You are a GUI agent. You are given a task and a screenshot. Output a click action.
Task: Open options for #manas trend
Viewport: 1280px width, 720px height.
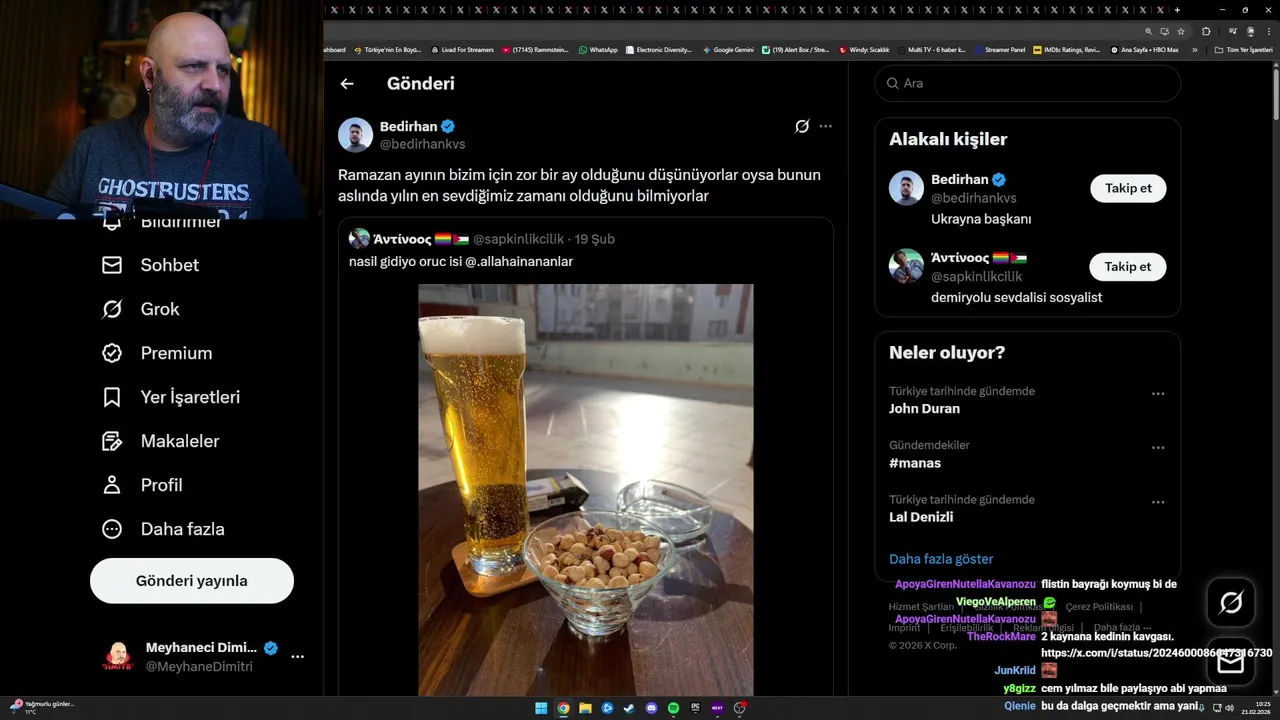(1158, 448)
